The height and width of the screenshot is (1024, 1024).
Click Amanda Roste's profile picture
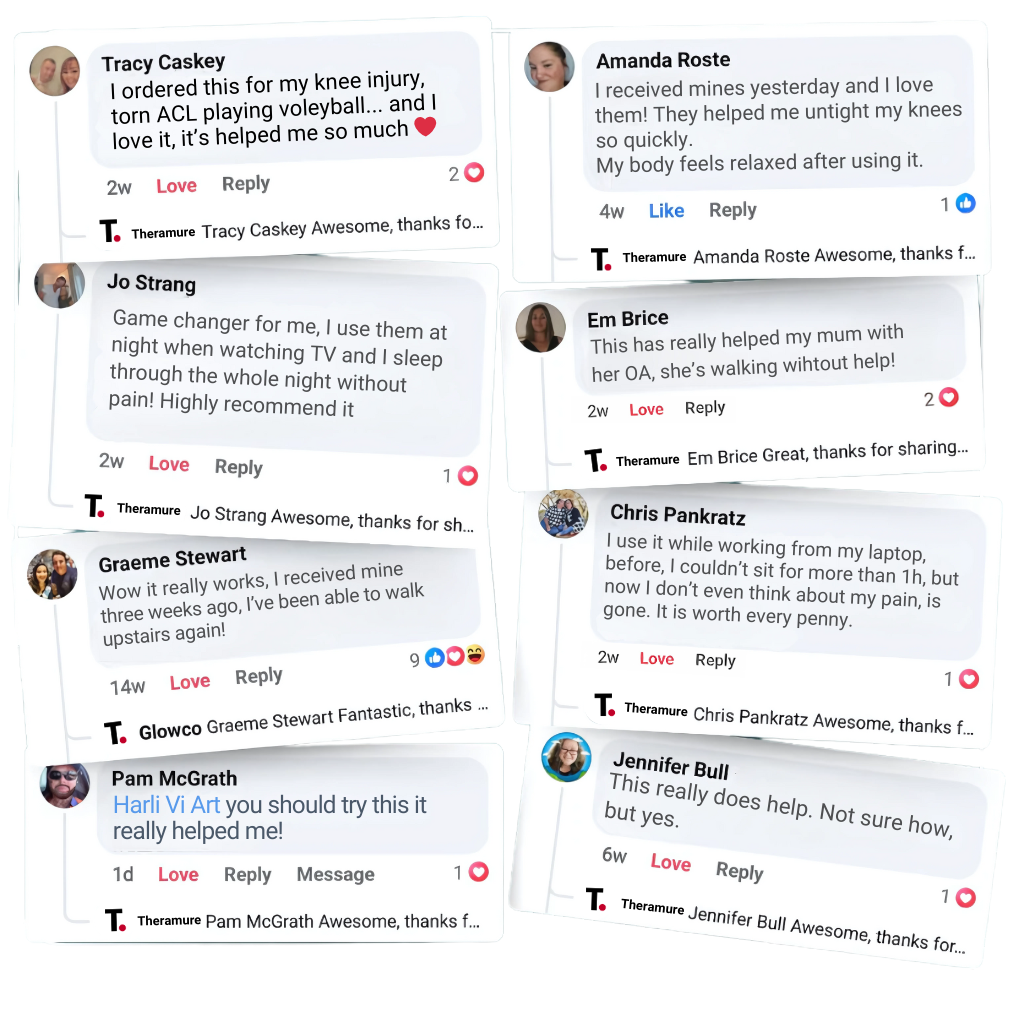[549, 67]
